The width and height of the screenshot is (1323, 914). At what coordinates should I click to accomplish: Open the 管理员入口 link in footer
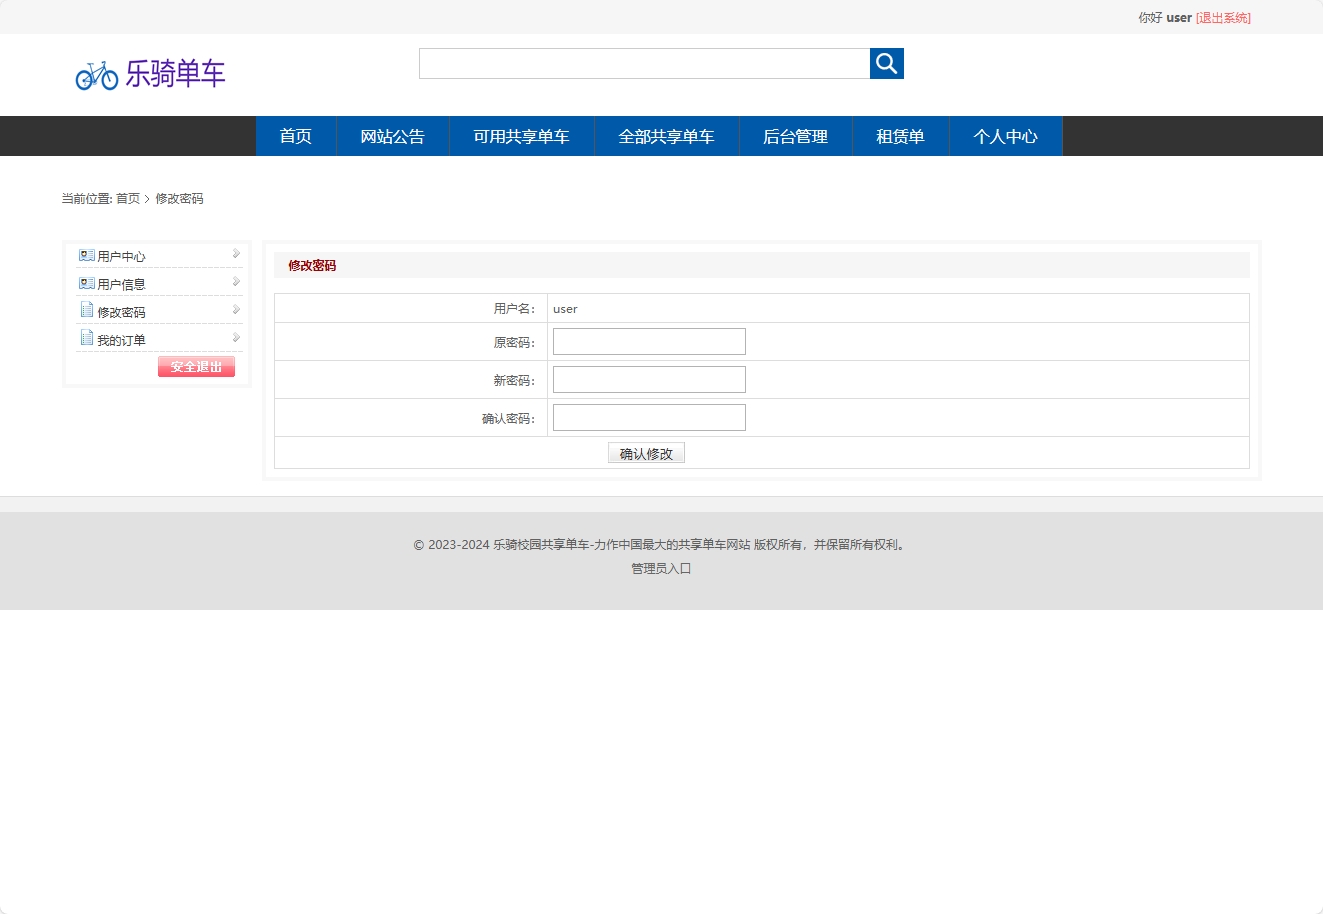(x=660, y=568)
